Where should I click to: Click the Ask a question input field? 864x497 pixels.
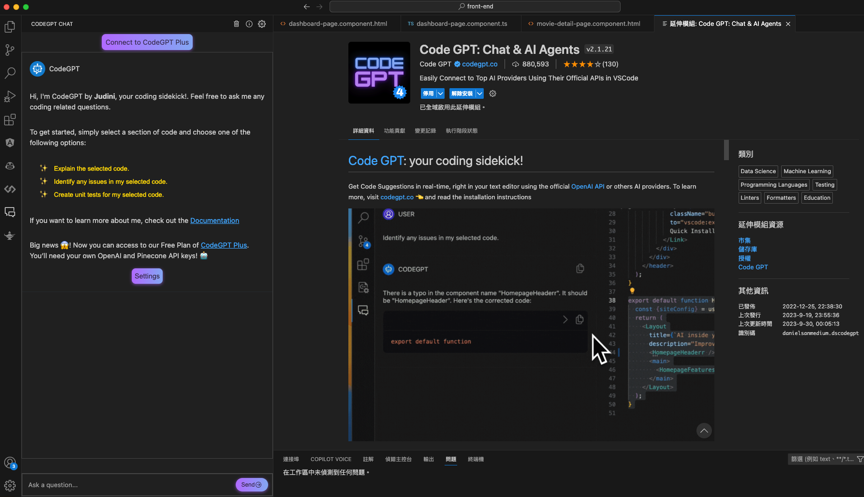point(129,485)
